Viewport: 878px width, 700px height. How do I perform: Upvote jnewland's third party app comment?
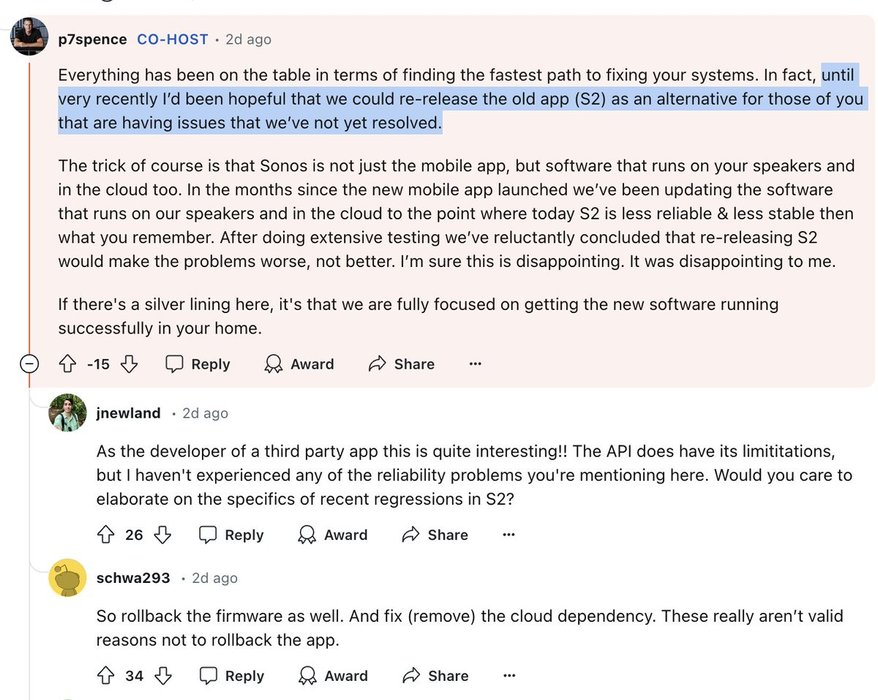click(x=106, y=535)
